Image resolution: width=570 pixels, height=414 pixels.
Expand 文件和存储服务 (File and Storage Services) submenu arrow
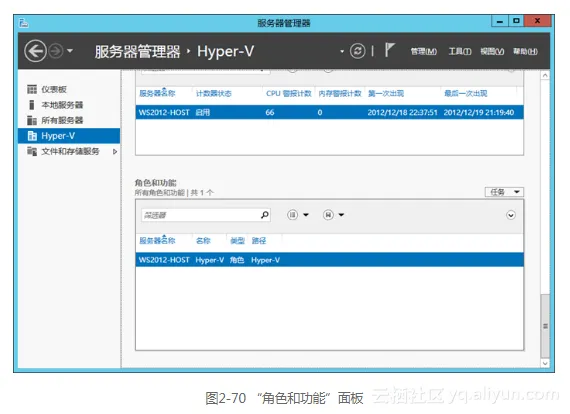[x=115, y=152]
